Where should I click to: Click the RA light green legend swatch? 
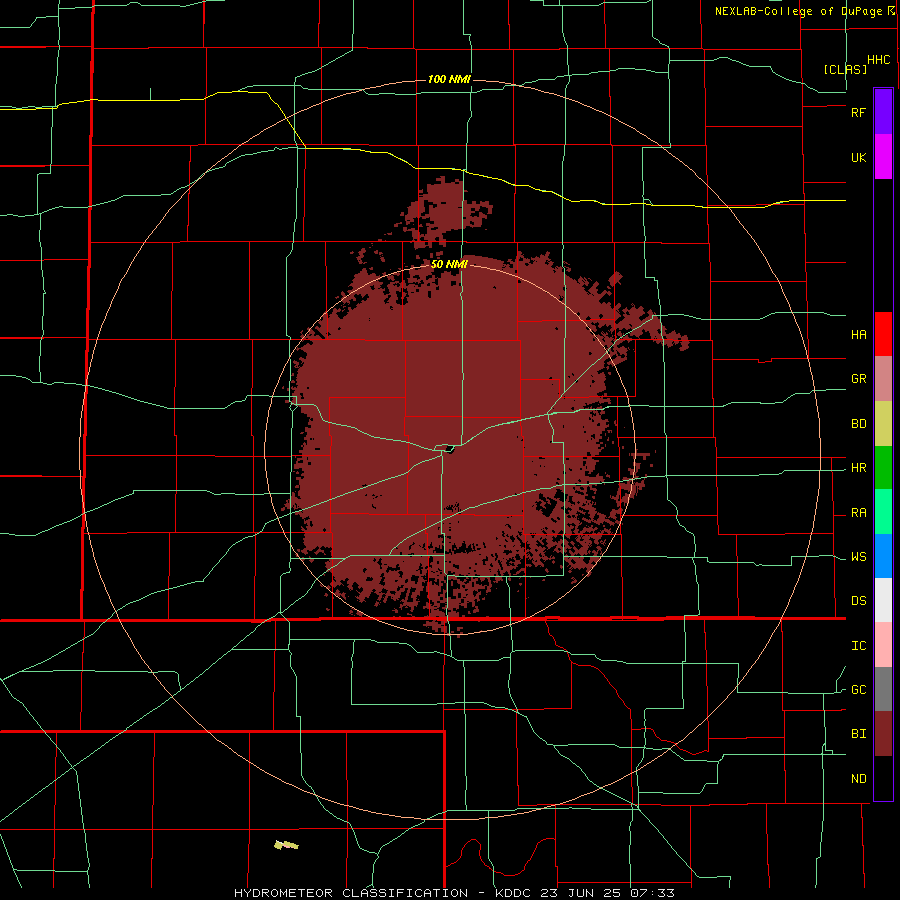click(883, 512)
